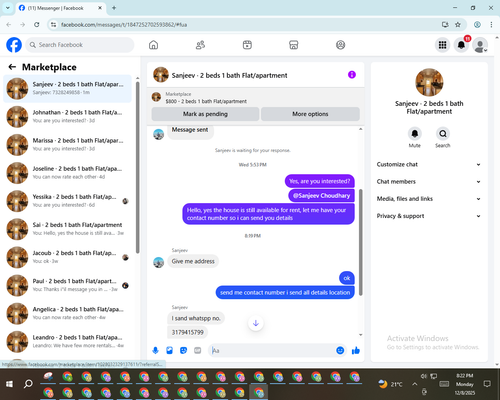Mute this chat using the bell icon
The width and height of the screenshot is (500, 400).
[x=415, y=134]
